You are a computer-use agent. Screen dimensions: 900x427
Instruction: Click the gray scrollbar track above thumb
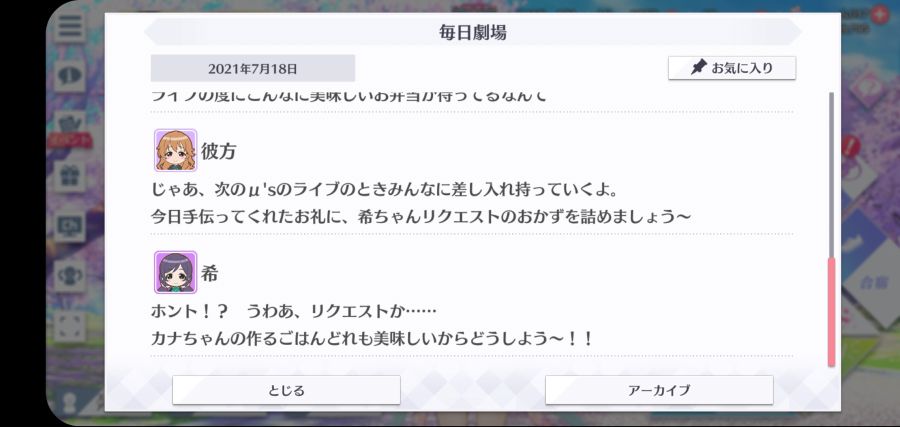831,174
